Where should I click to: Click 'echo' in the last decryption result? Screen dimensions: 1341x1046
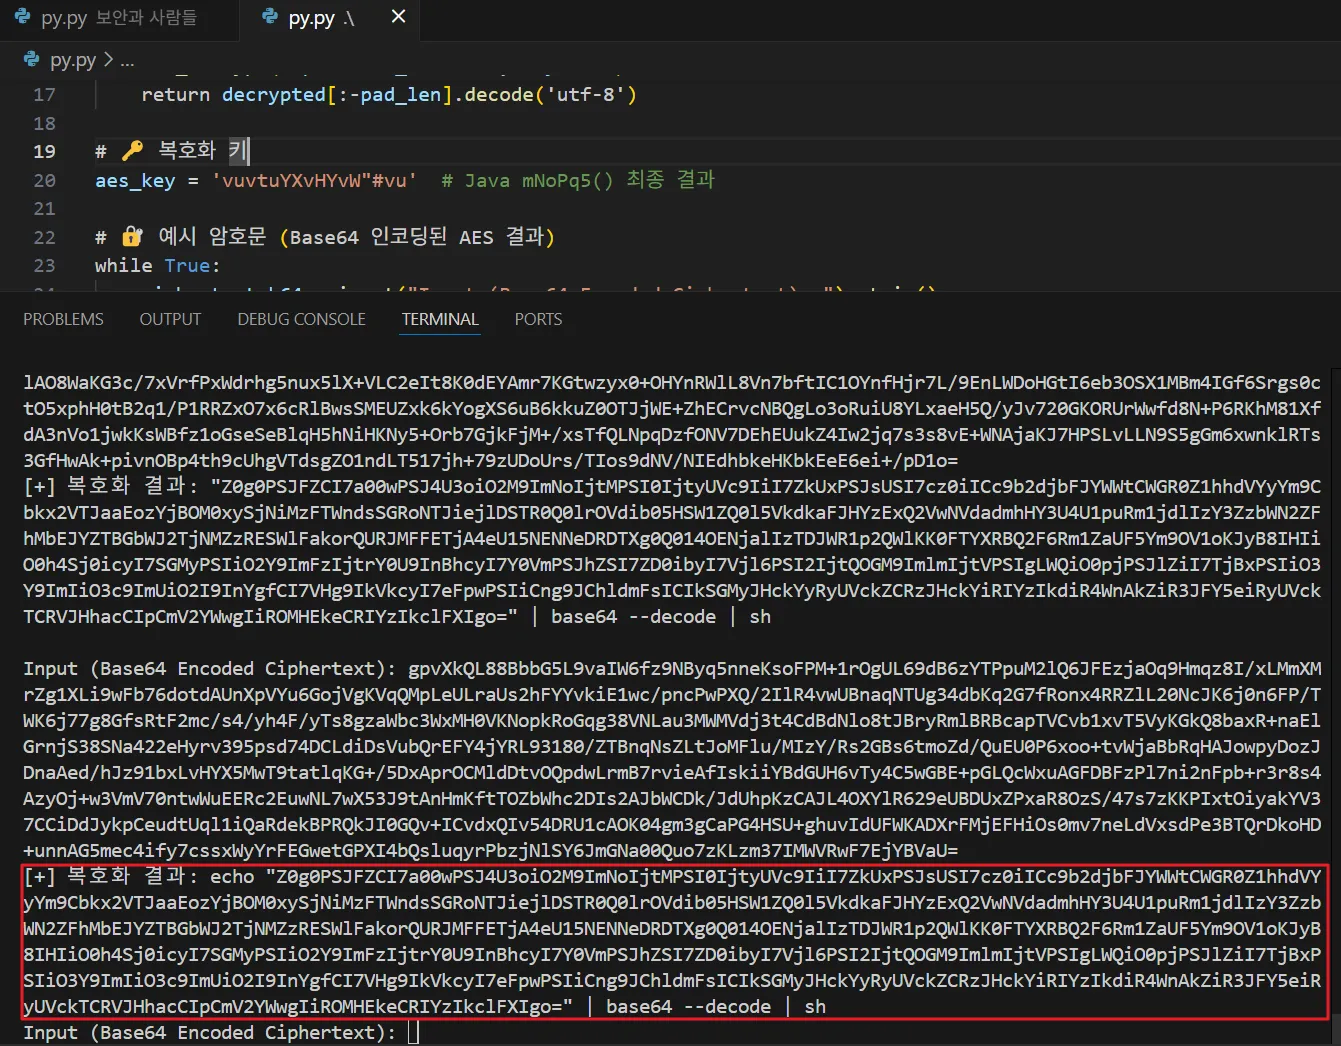click(232, 877)
